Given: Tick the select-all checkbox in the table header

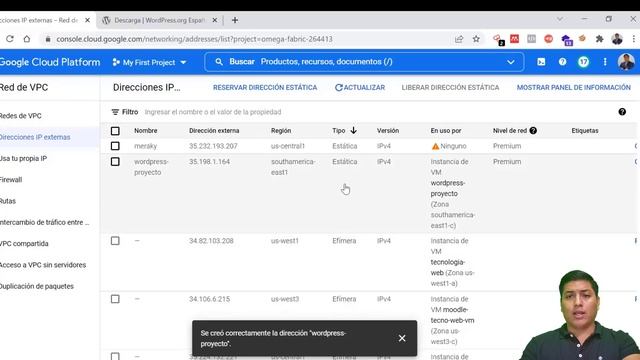Looking at the screenshot, I should [115, 131].
